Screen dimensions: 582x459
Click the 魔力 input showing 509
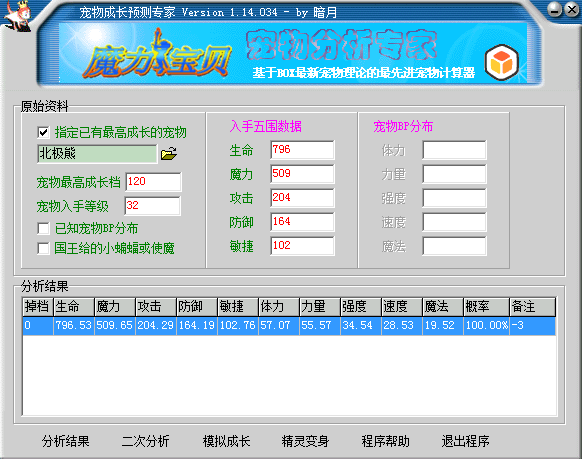click(302, 174)
